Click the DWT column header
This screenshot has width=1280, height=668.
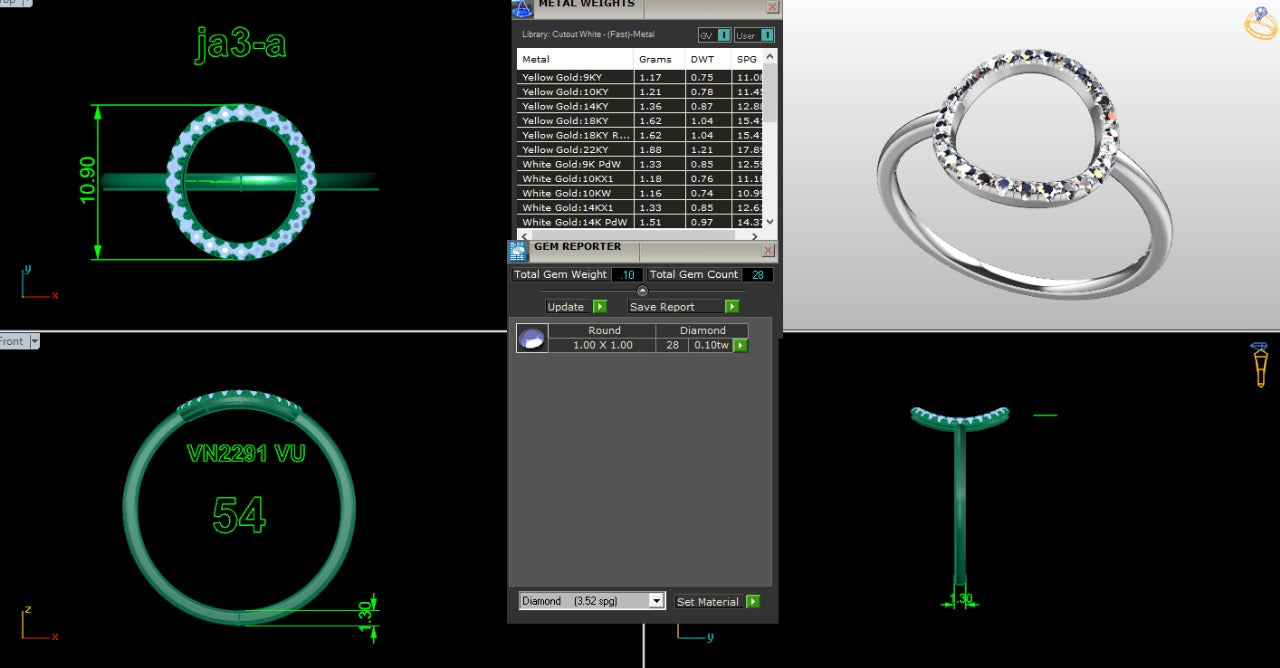[709, 59]
